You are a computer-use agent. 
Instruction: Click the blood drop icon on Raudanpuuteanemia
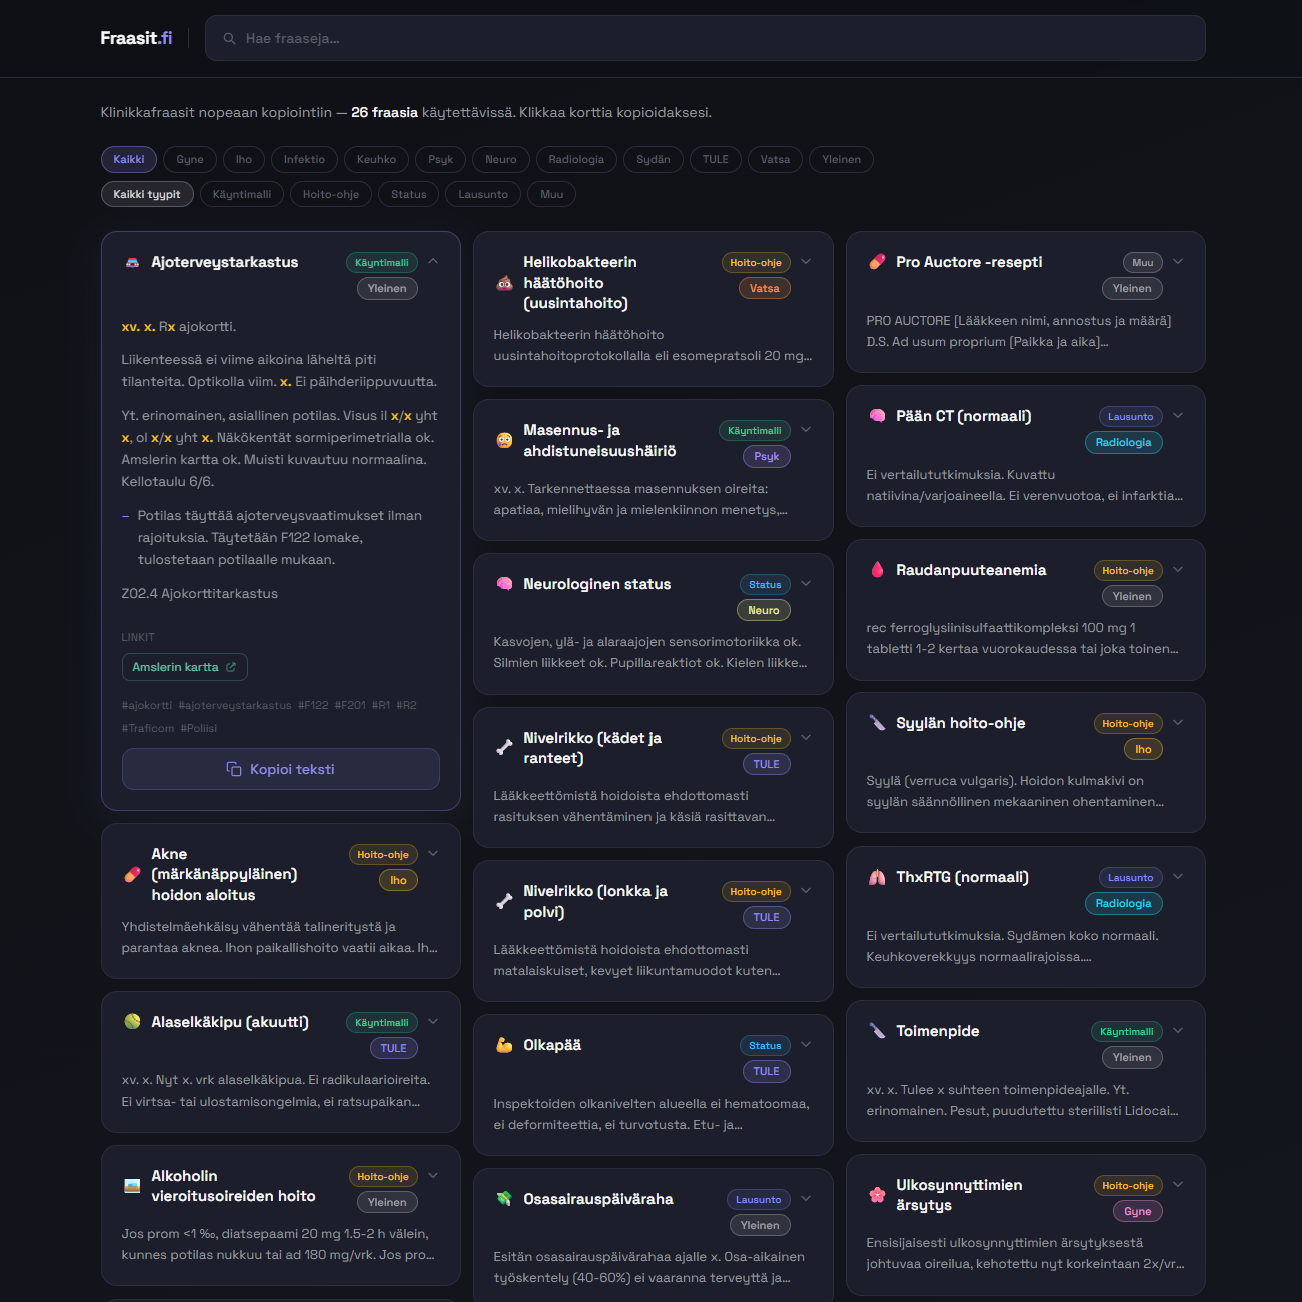point(877,570)
